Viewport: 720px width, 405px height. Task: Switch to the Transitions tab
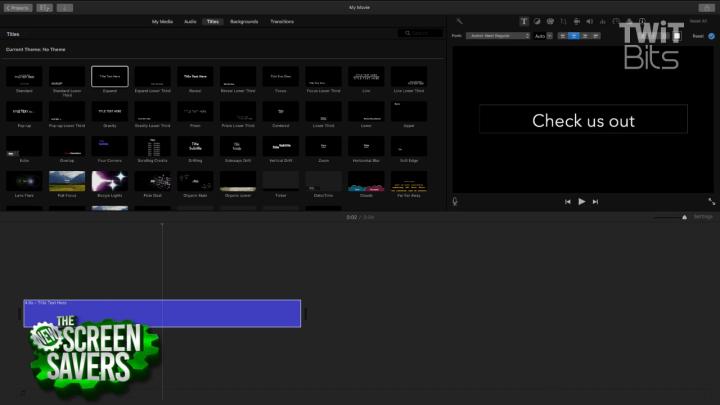281,21
